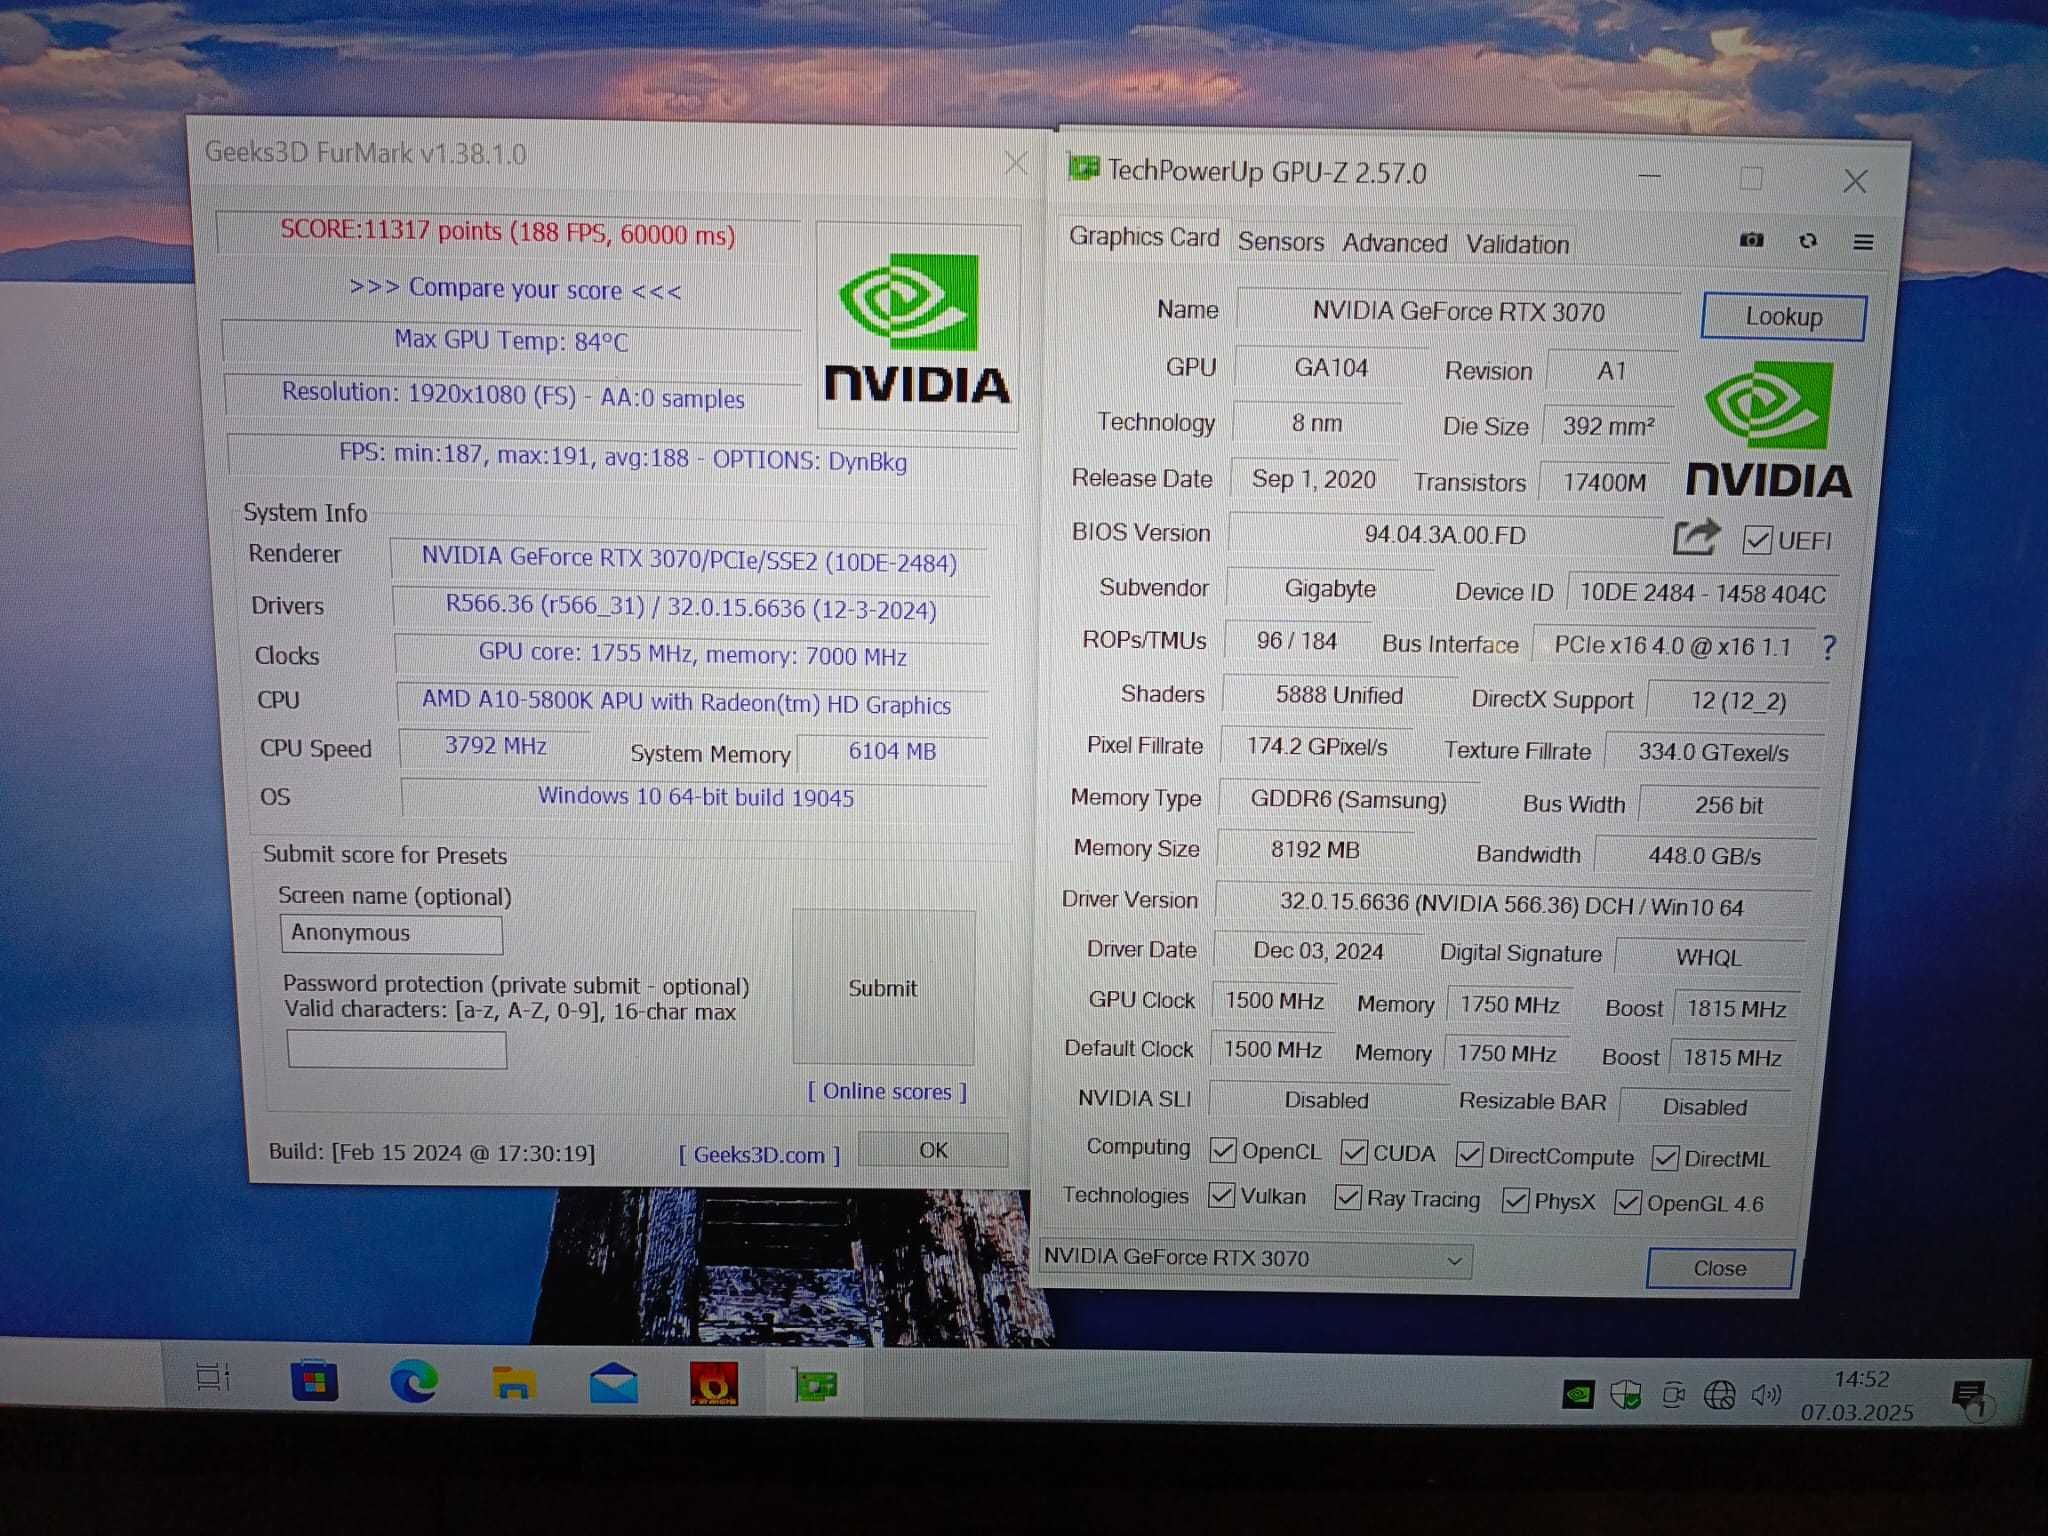The width and height of the screenshot is (2048, 1536).
Task: Click the NVIDIA logo in FurMark
Action: [x=916, y=329]
